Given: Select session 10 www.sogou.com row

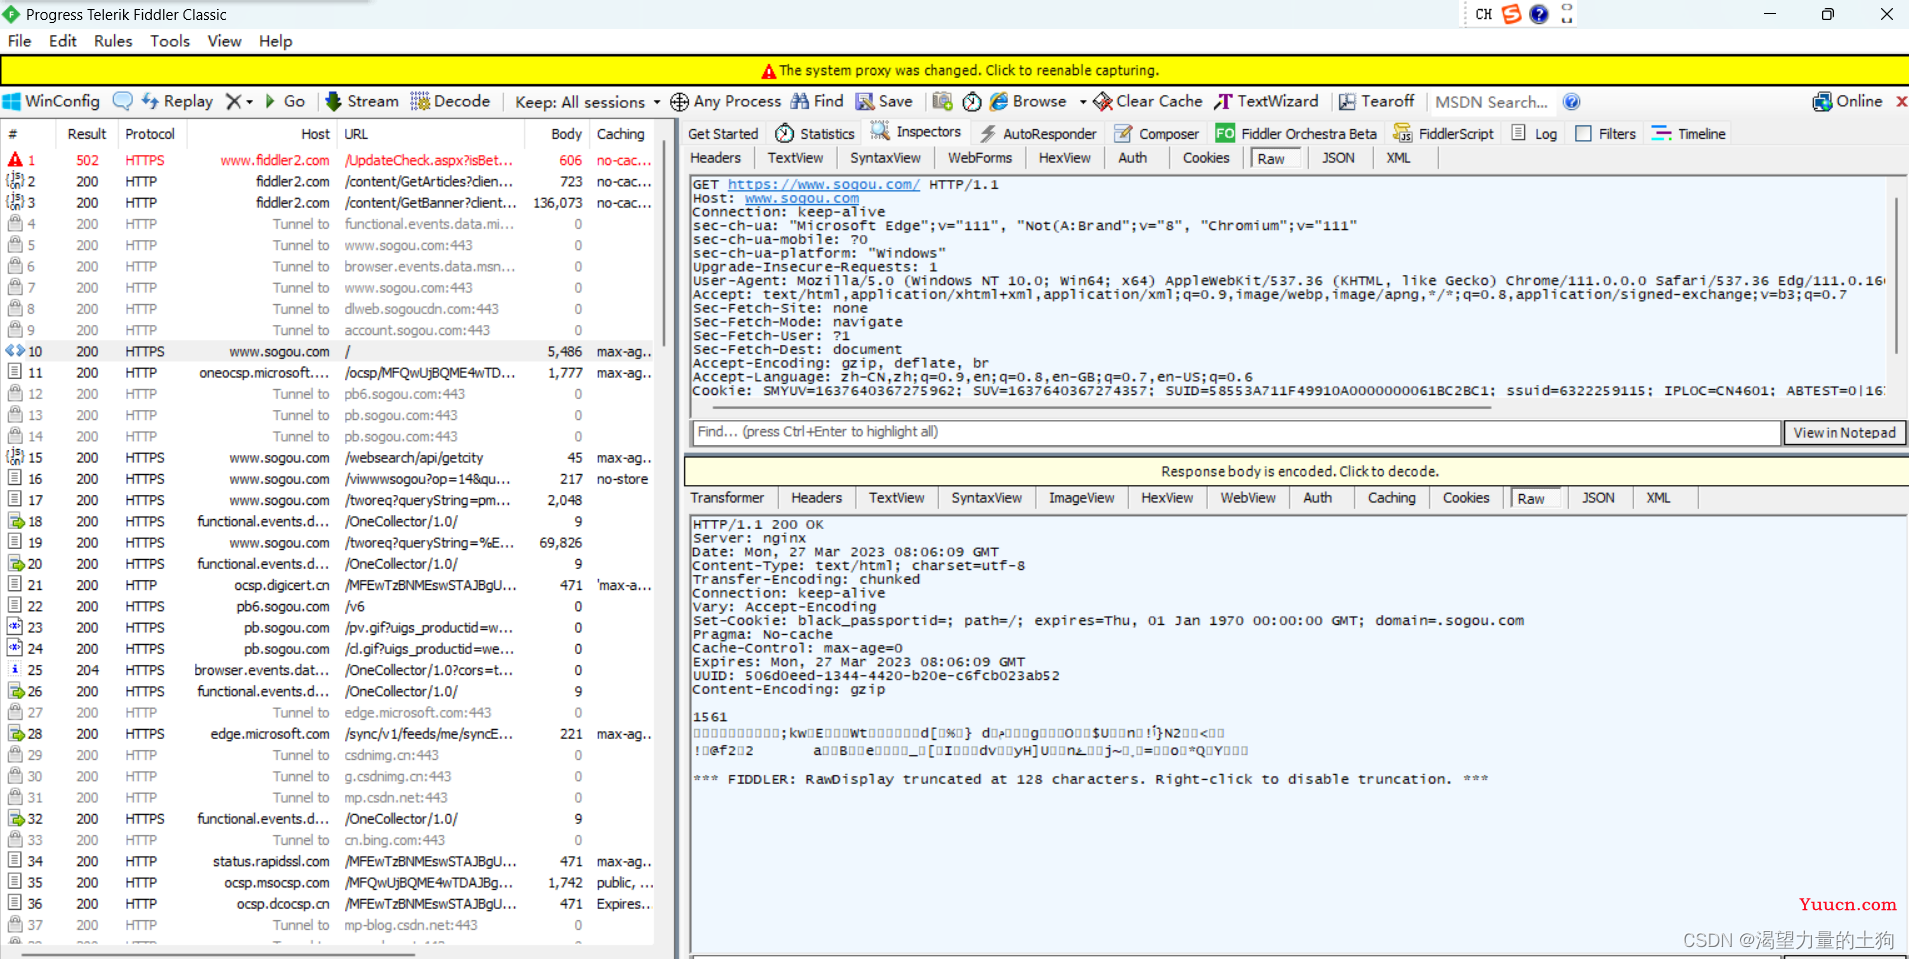Looking at the screenshot, I should point(329,351).
